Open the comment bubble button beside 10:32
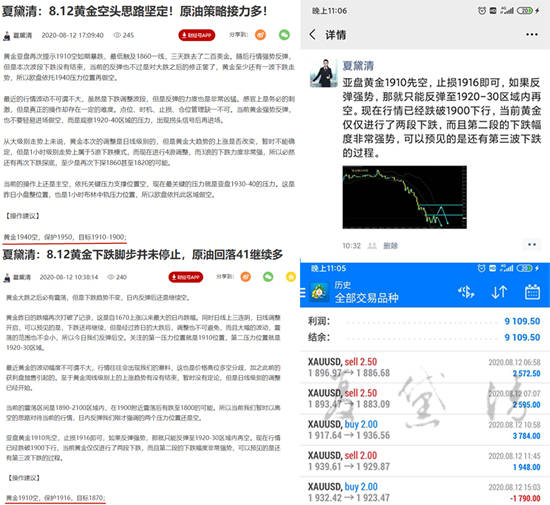Image resolution: width=550 pixels, height=505 pixels. [x=532, y=245]
